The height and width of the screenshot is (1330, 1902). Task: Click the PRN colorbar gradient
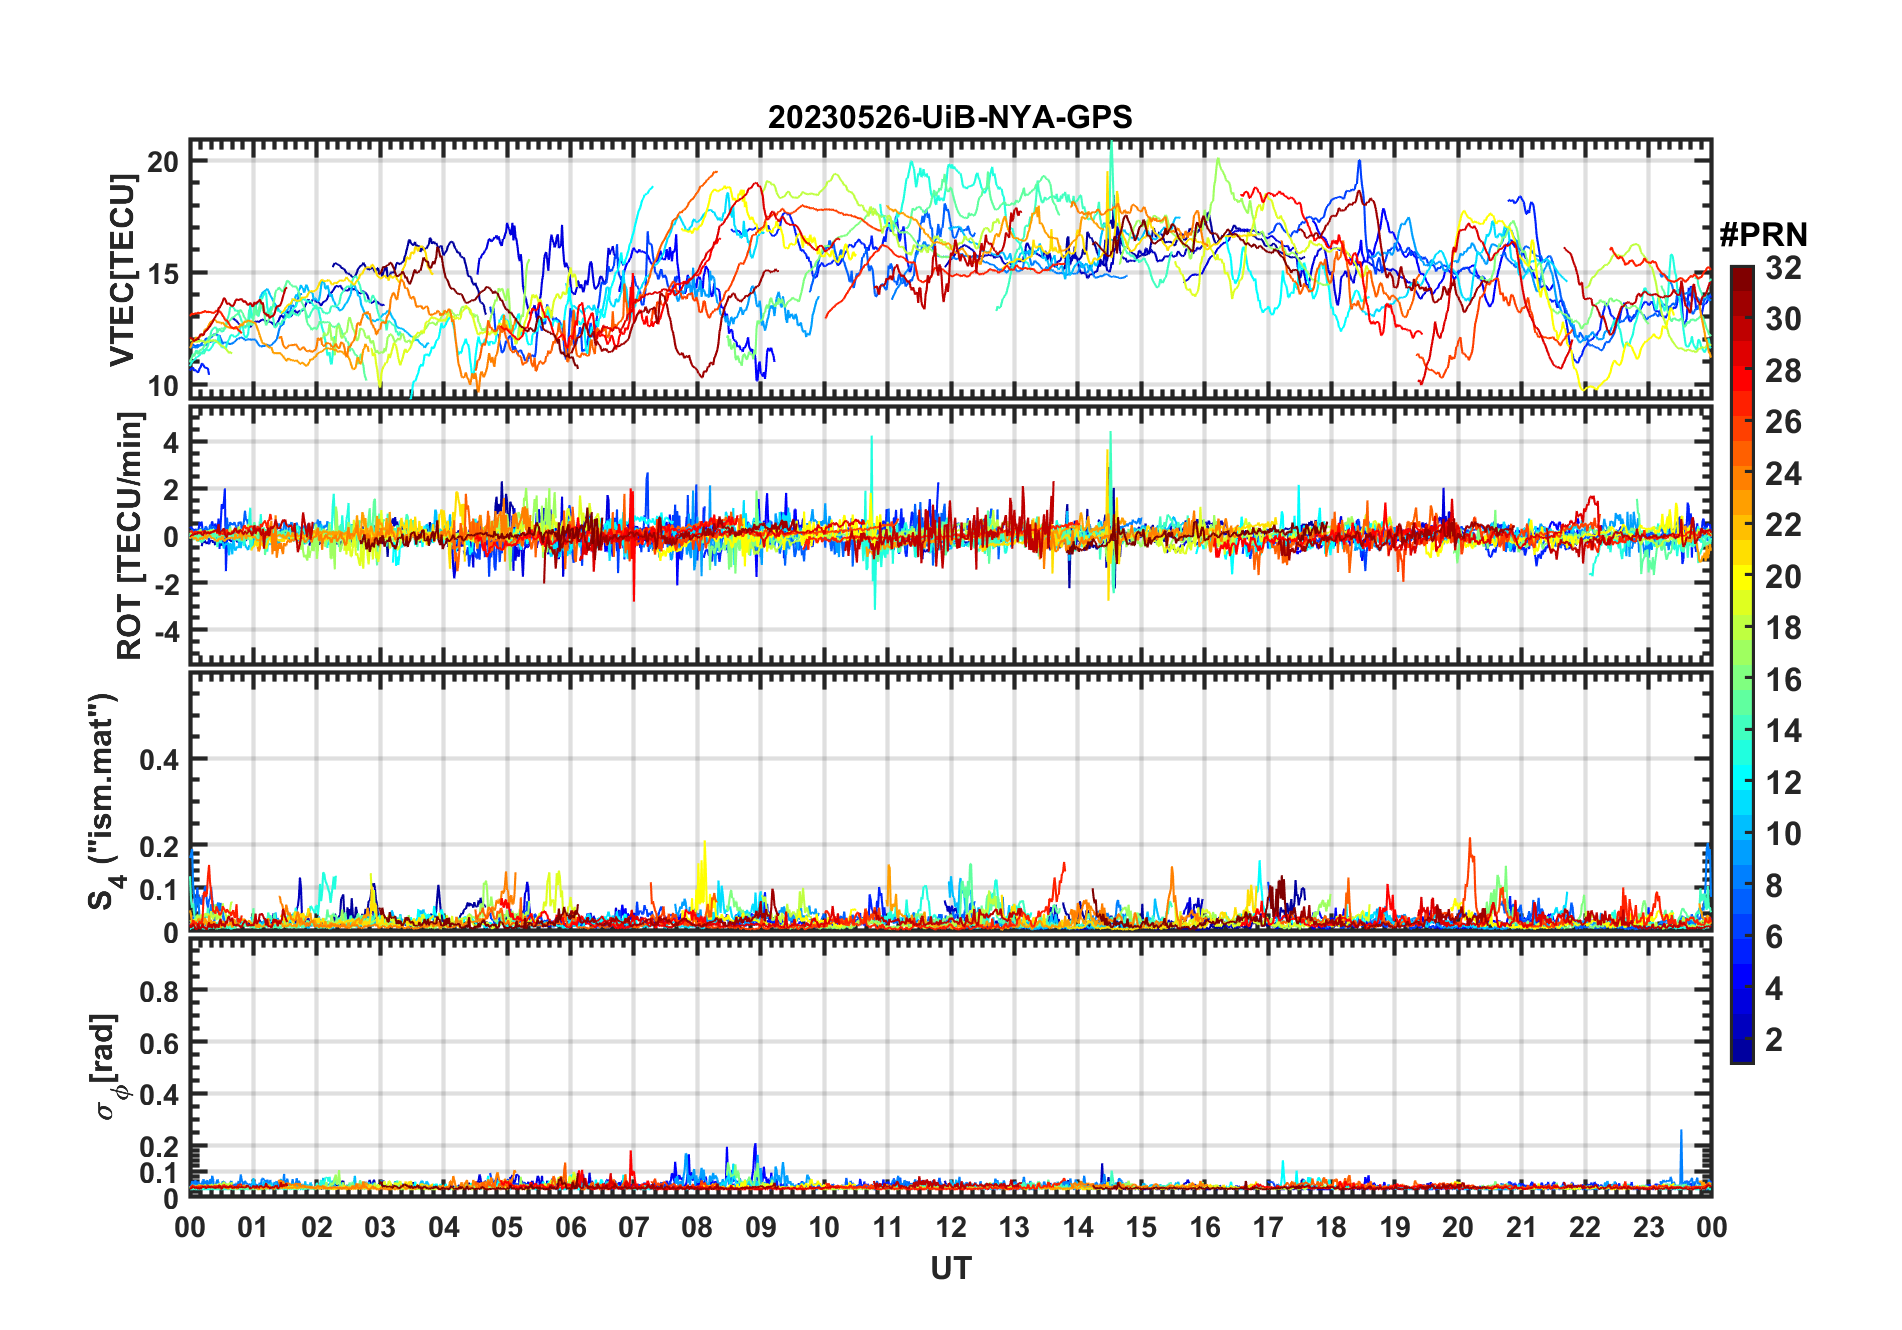pyautogui.click(x=1741, y=664)
